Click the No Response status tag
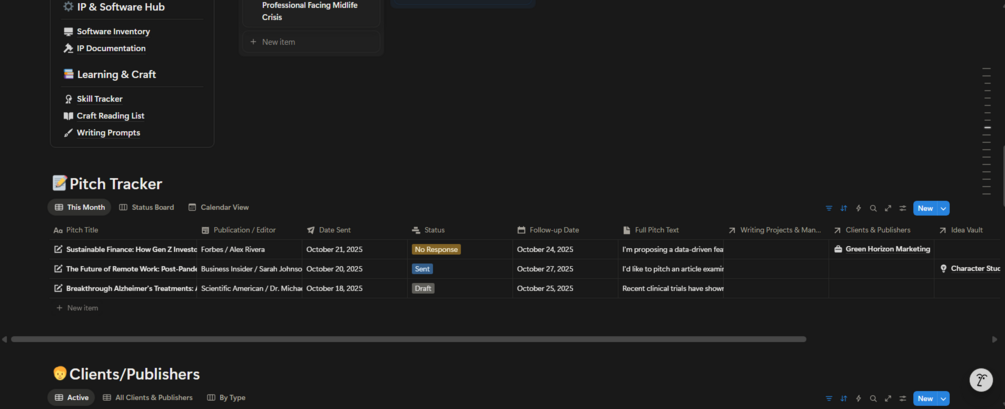Viewport: 1005px width, 409px height. 436,249
